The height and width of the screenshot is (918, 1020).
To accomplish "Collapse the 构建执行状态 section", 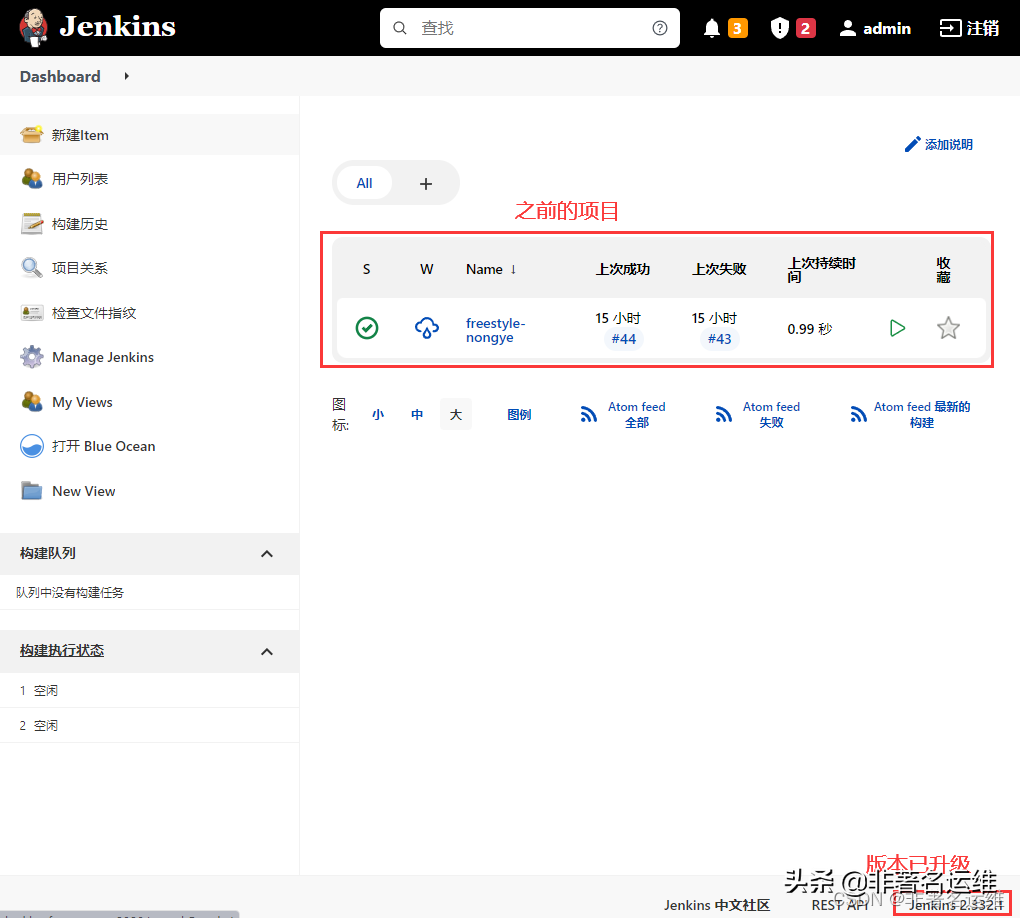I will [x=266, y=650].
